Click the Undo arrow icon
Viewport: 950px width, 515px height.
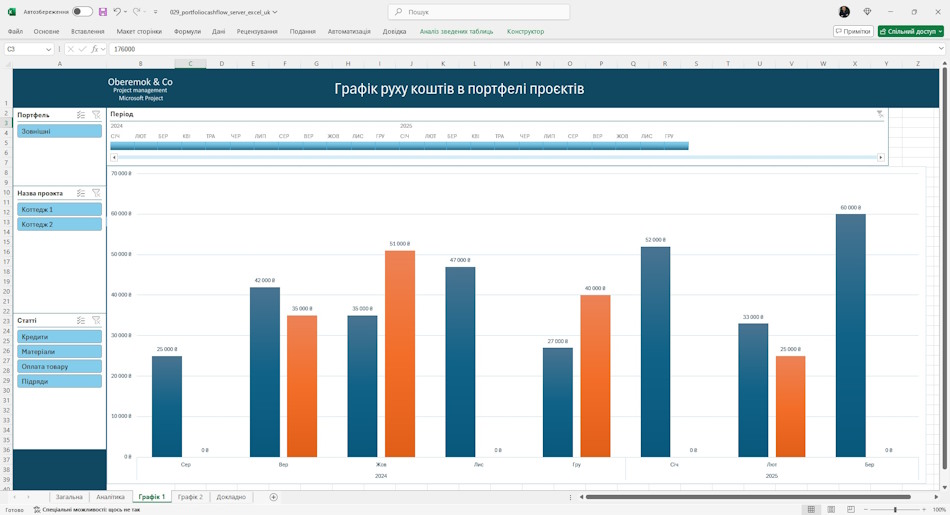[118, 12]
